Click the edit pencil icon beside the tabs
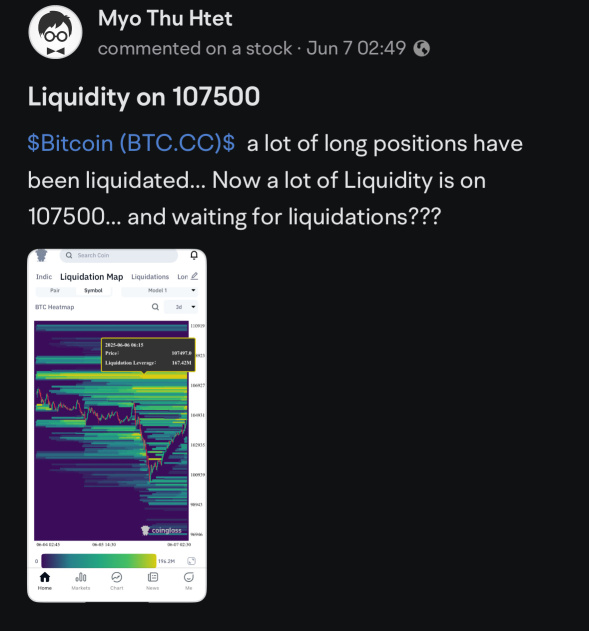Viewport: 589px width, 631px height. point(194,276)
